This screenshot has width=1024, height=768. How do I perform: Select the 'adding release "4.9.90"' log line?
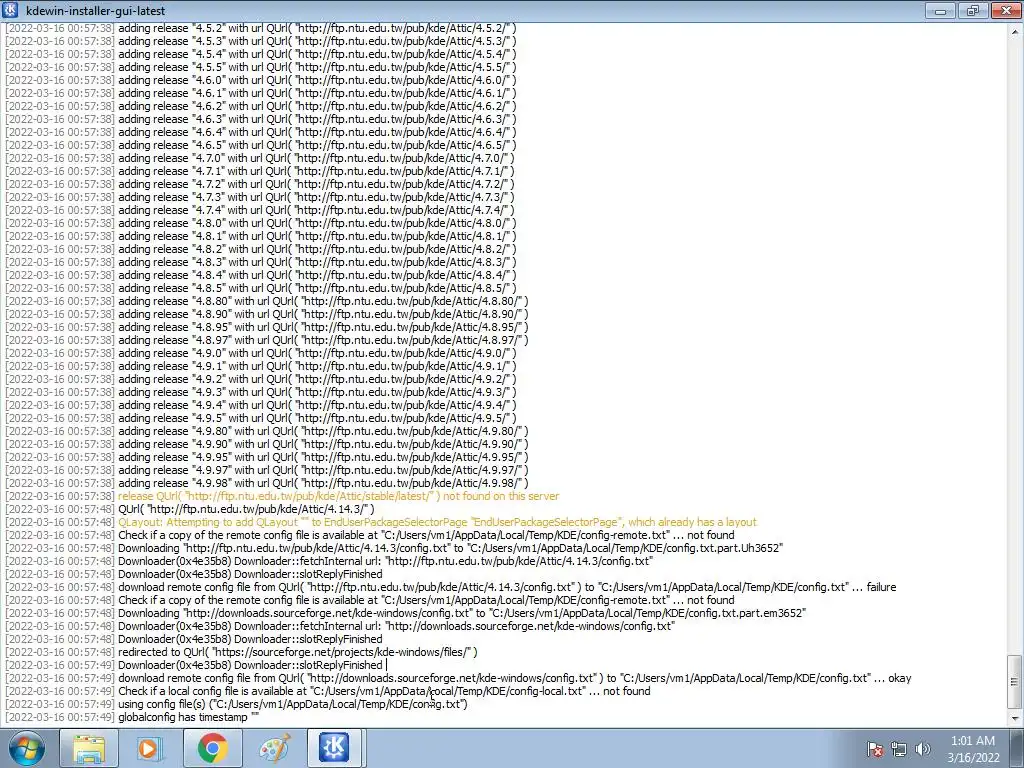(267, 444)
